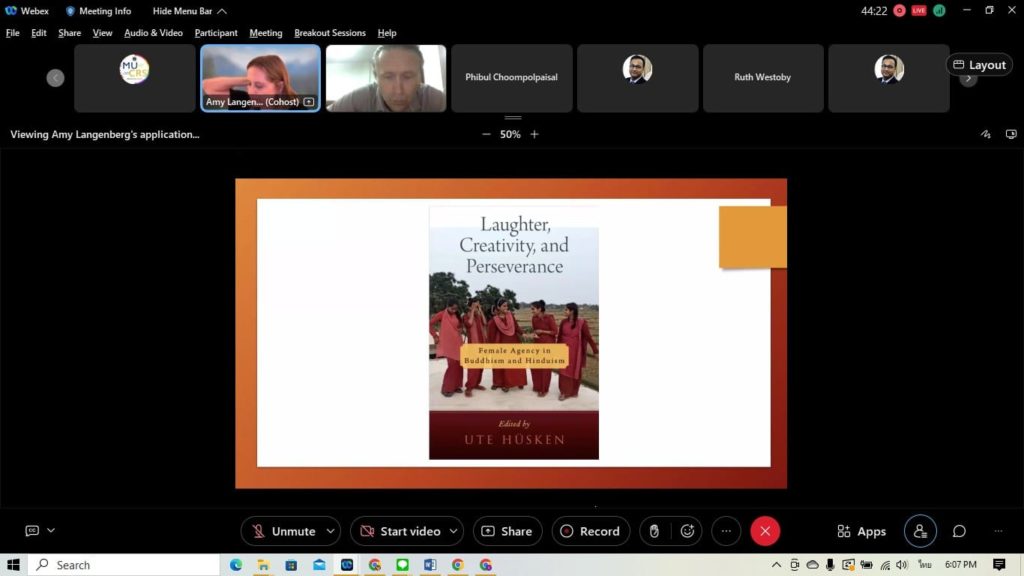Screen dimensions: 1024x576
Task: Click the filmstrip collapse handle
Action: point(513,118)
